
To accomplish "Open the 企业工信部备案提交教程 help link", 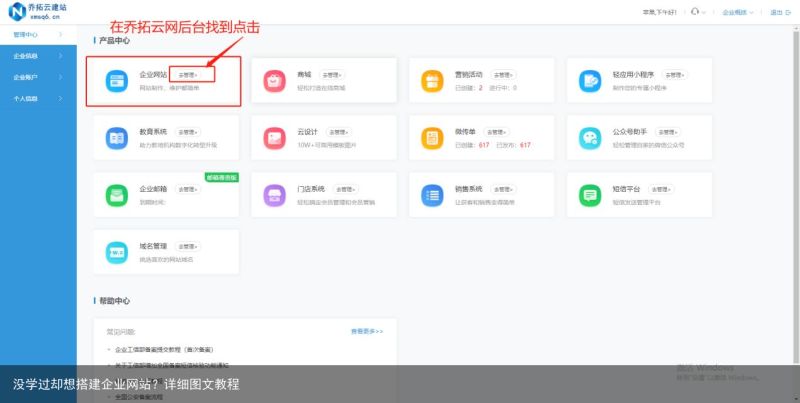I will tap(164, 350).
